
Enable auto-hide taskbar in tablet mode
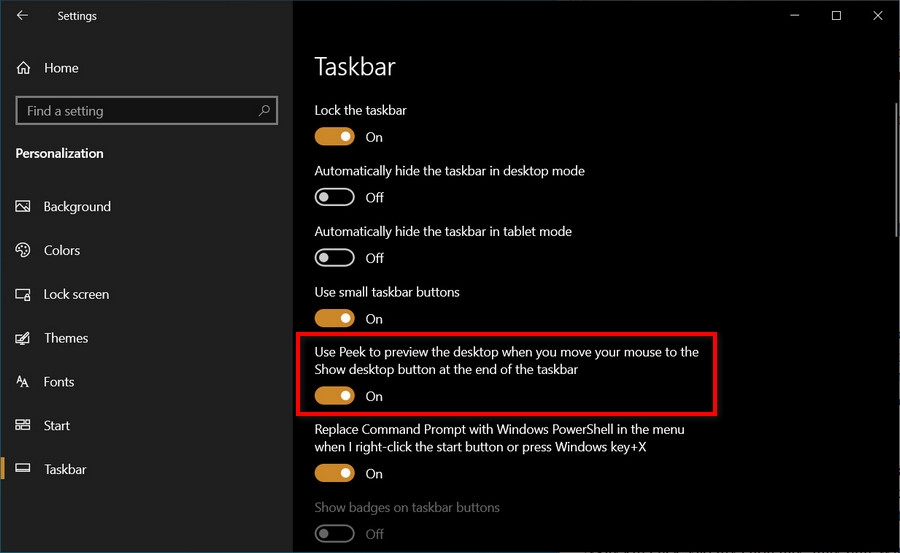click(x=335, y=257)
